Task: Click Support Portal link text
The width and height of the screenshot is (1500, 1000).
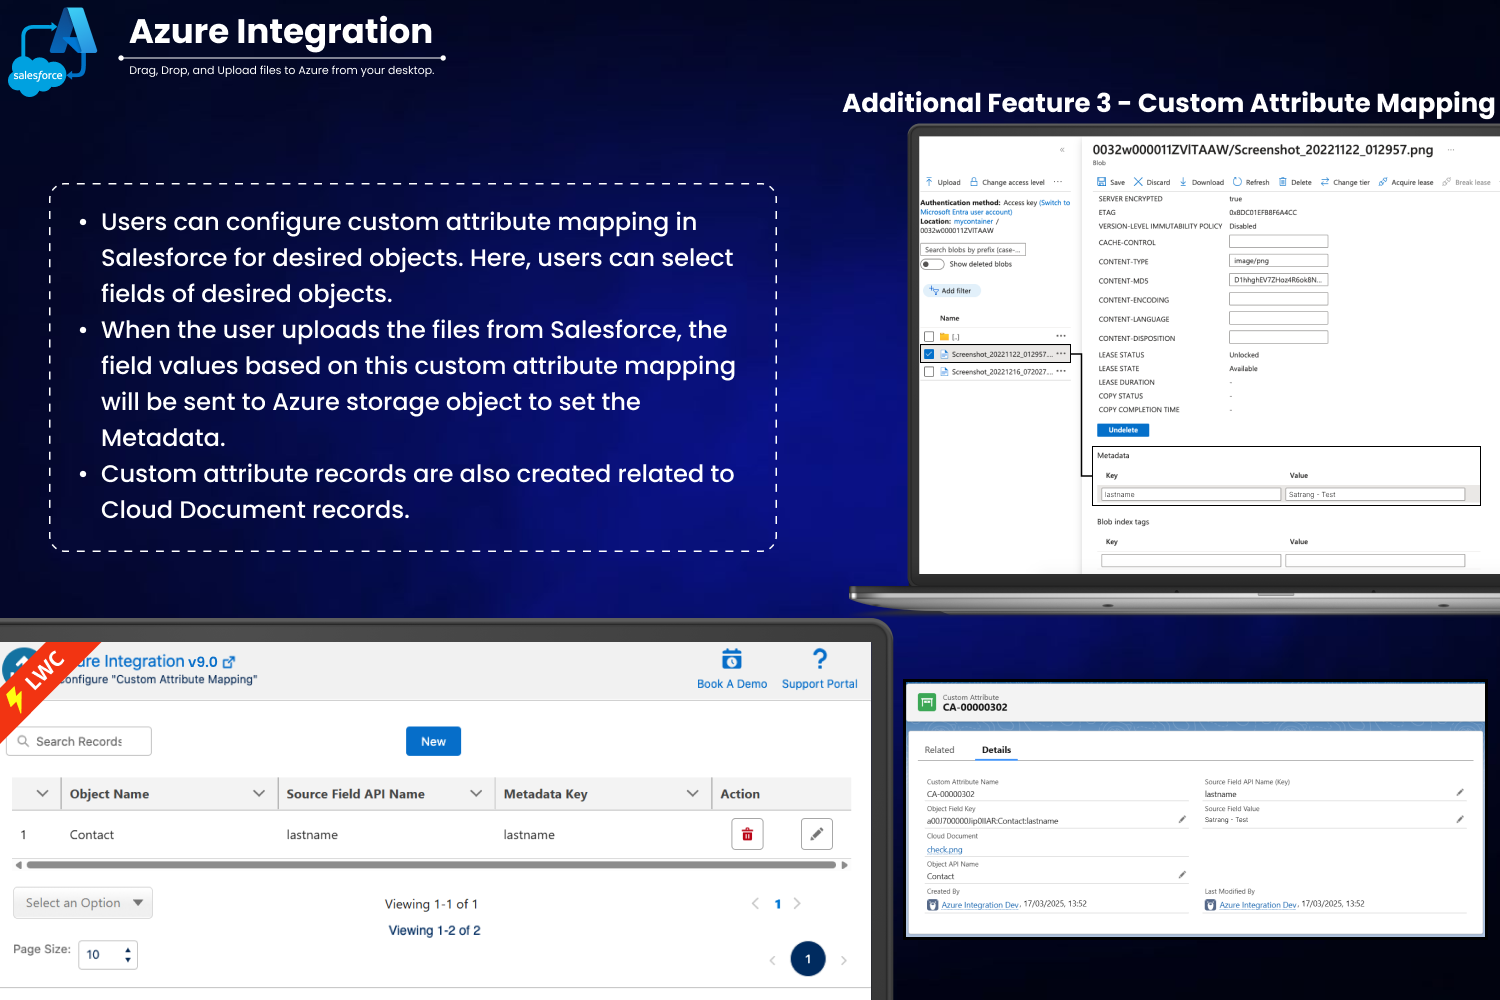Action: pyautogui.click(x=820, y=684)
